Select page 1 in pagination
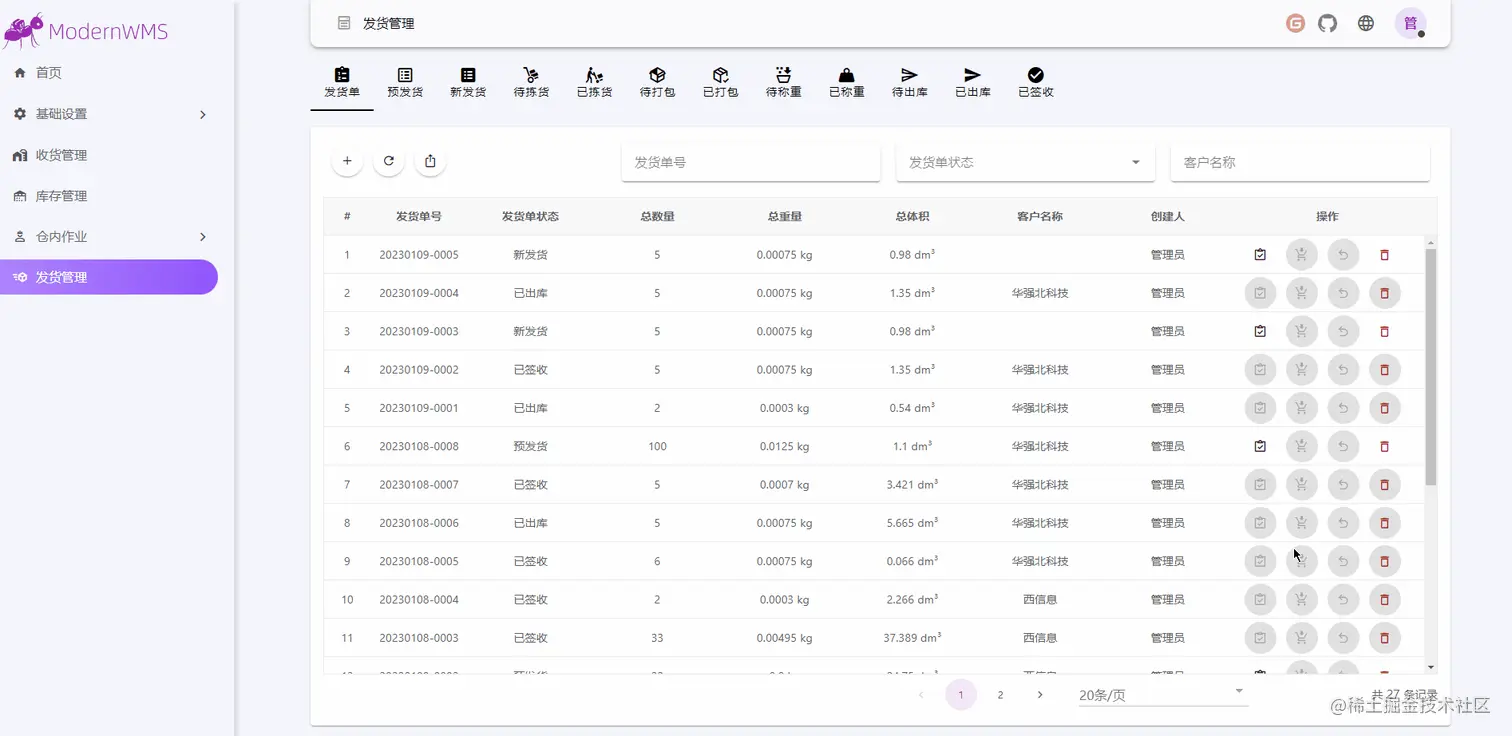Image resolution: width=1512 pixels, height=736 pixels. 961,694
